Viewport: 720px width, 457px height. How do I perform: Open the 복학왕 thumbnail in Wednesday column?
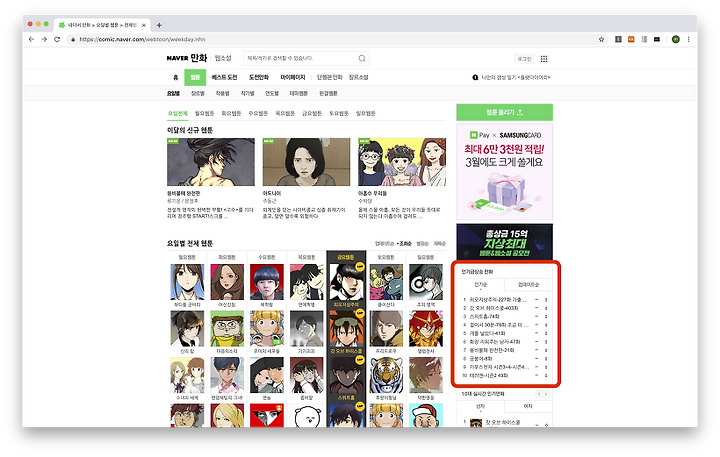(x=267, y=282)
